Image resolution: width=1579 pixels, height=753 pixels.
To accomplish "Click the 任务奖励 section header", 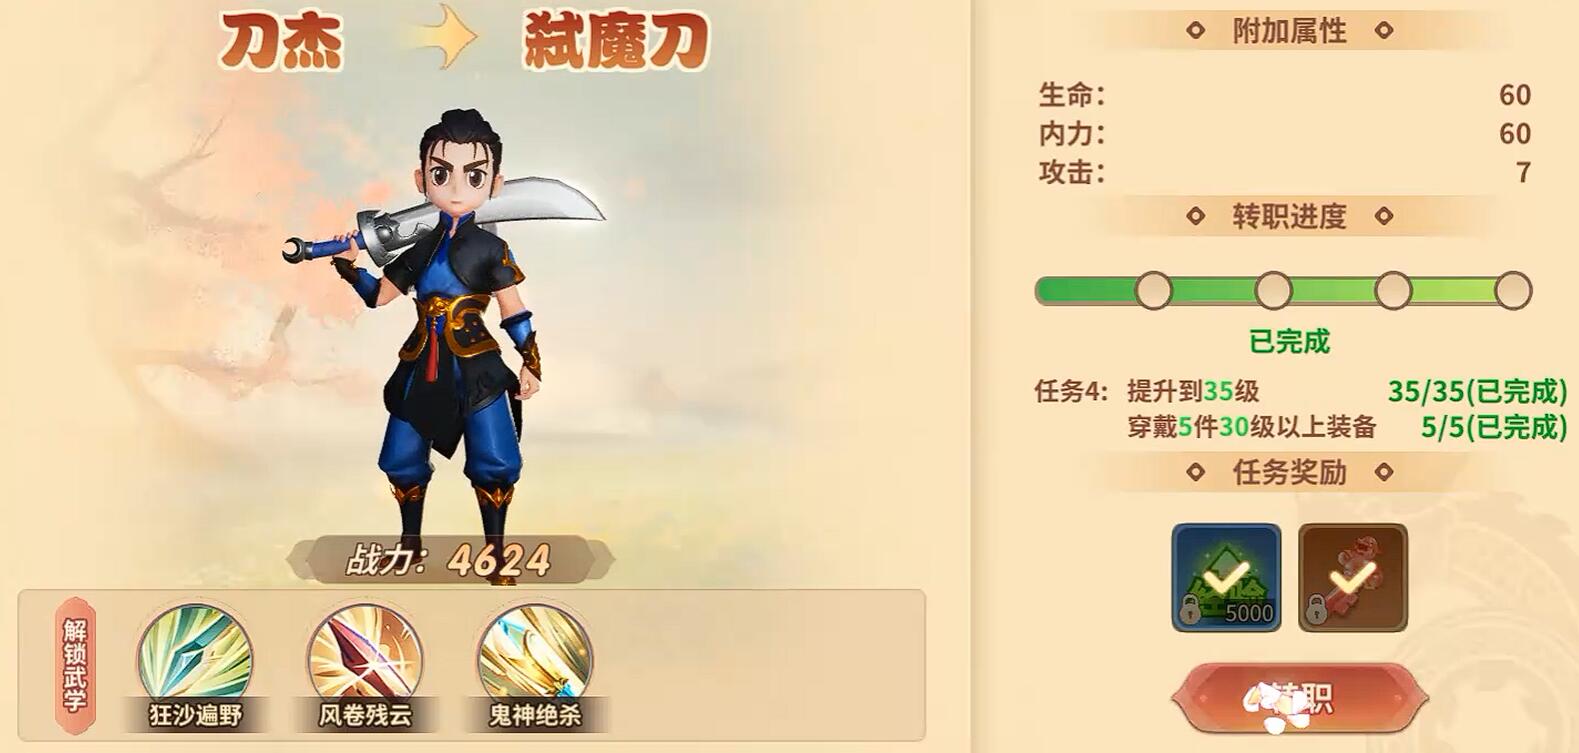I will (x=1289, y=472).
